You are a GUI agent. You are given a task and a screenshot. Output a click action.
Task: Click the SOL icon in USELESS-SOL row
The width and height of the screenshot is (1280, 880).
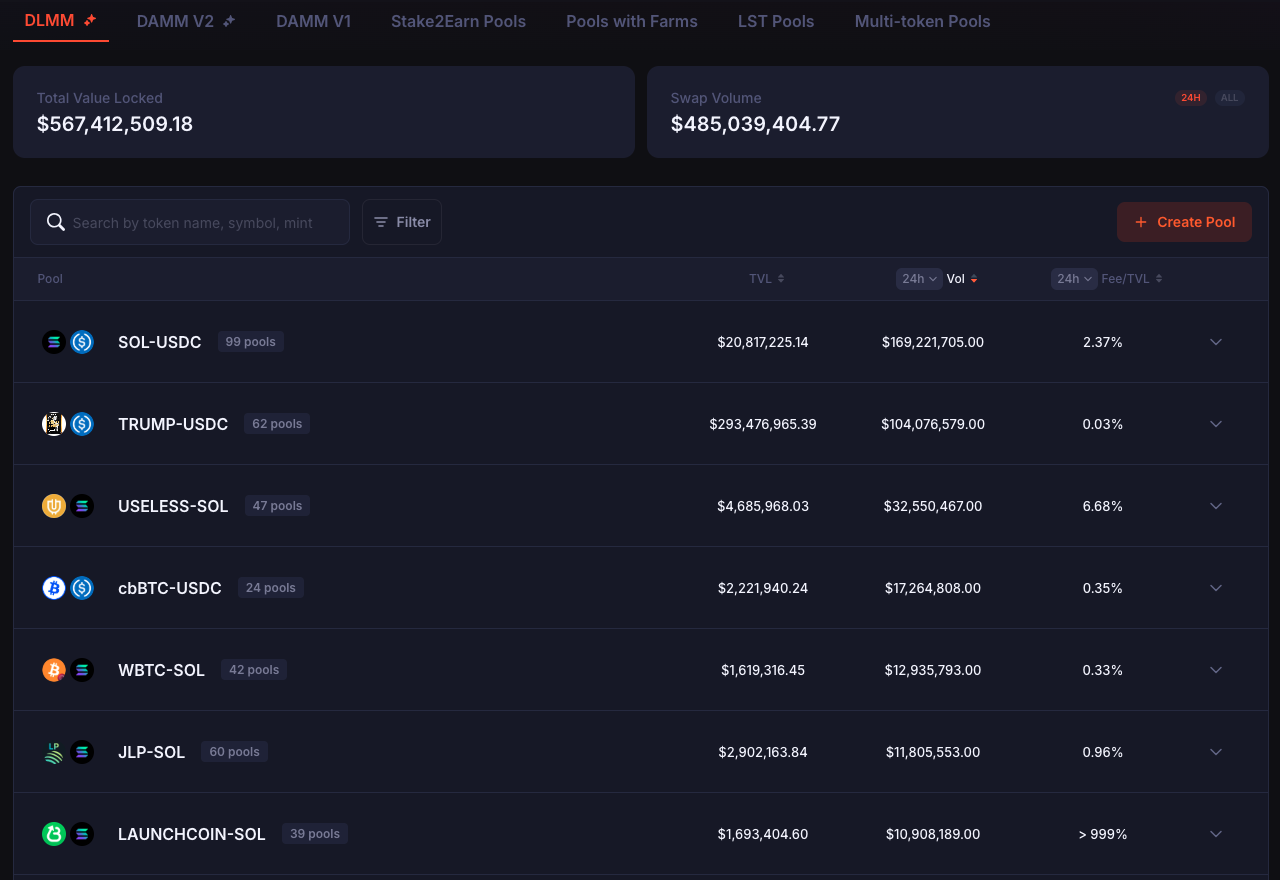pos(82,506)
